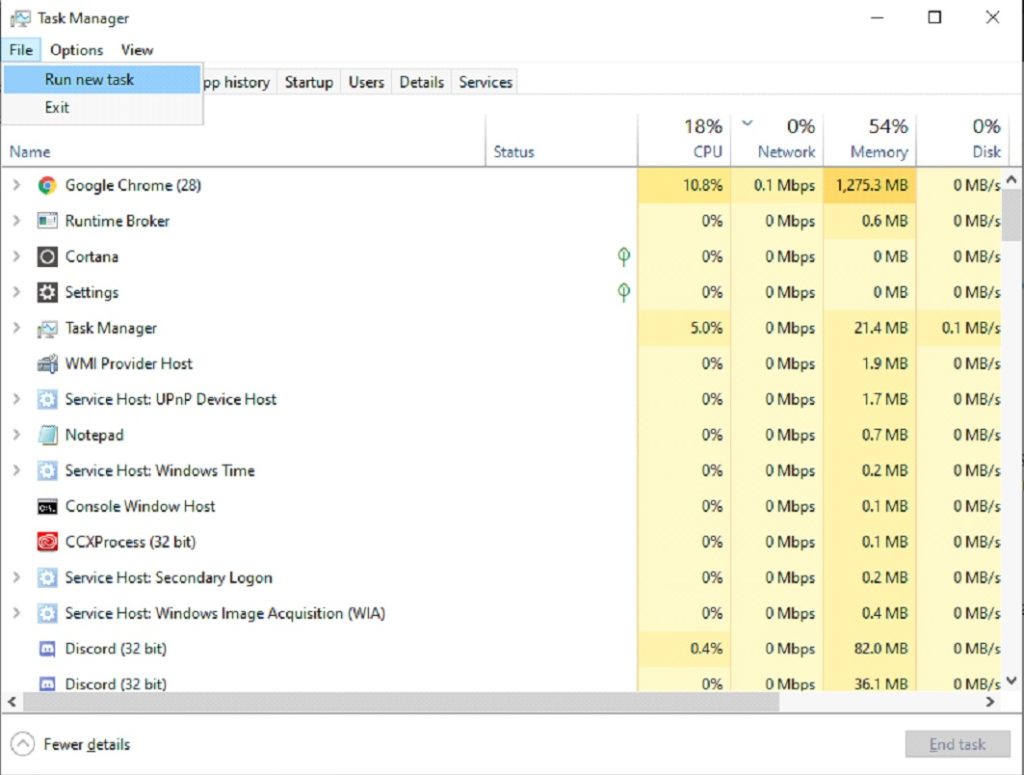Click the horizontal scrollbar left arrow
Screen dimensions: 1024x775
coord(12,702)
